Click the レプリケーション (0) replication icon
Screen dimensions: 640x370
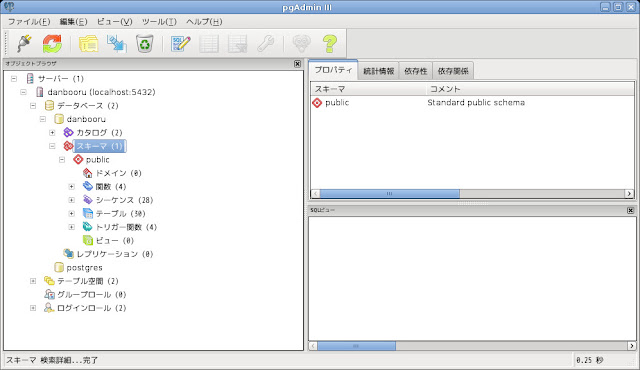69,254
